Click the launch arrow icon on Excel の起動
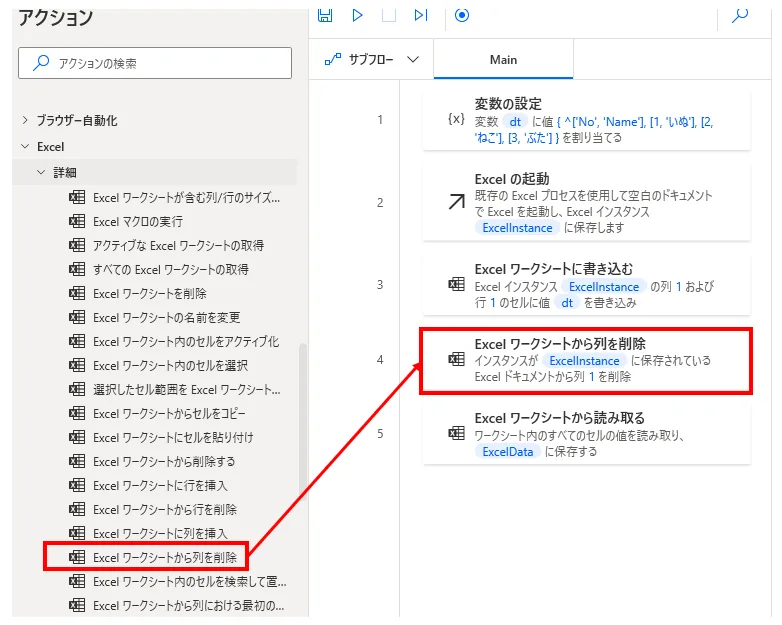This screenshot has height=625, width=782. [x=456, y=202]
